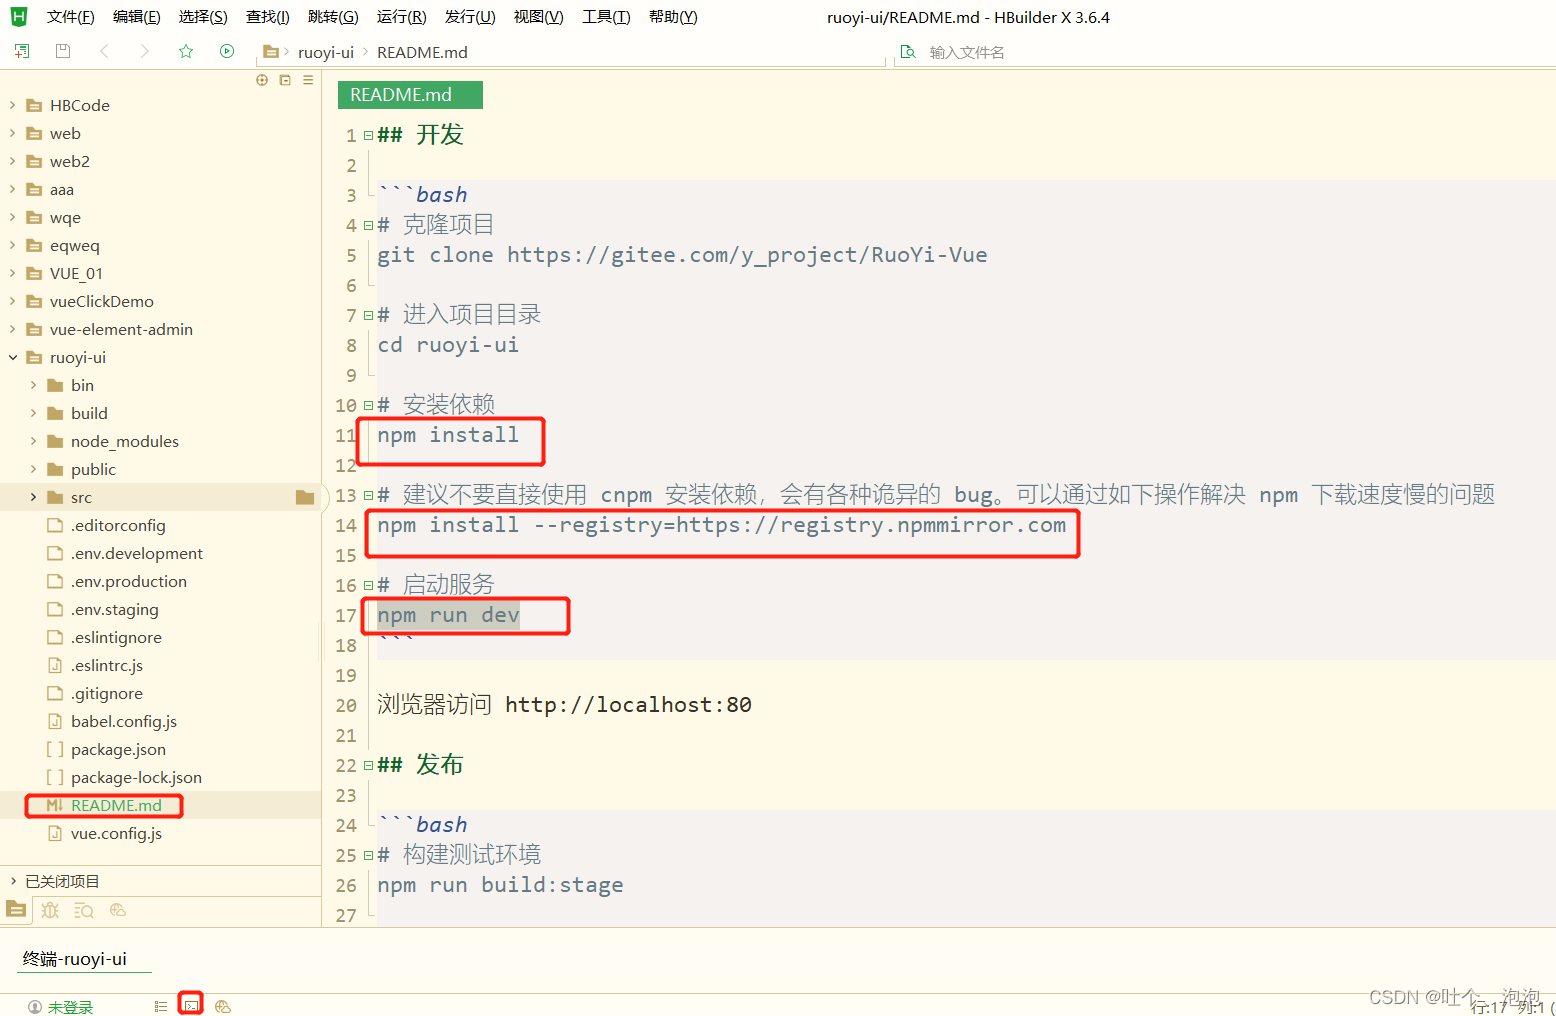Click the status bar outline list icon
Screen dimensions: 1556x1016
[x=160, y=1006]
